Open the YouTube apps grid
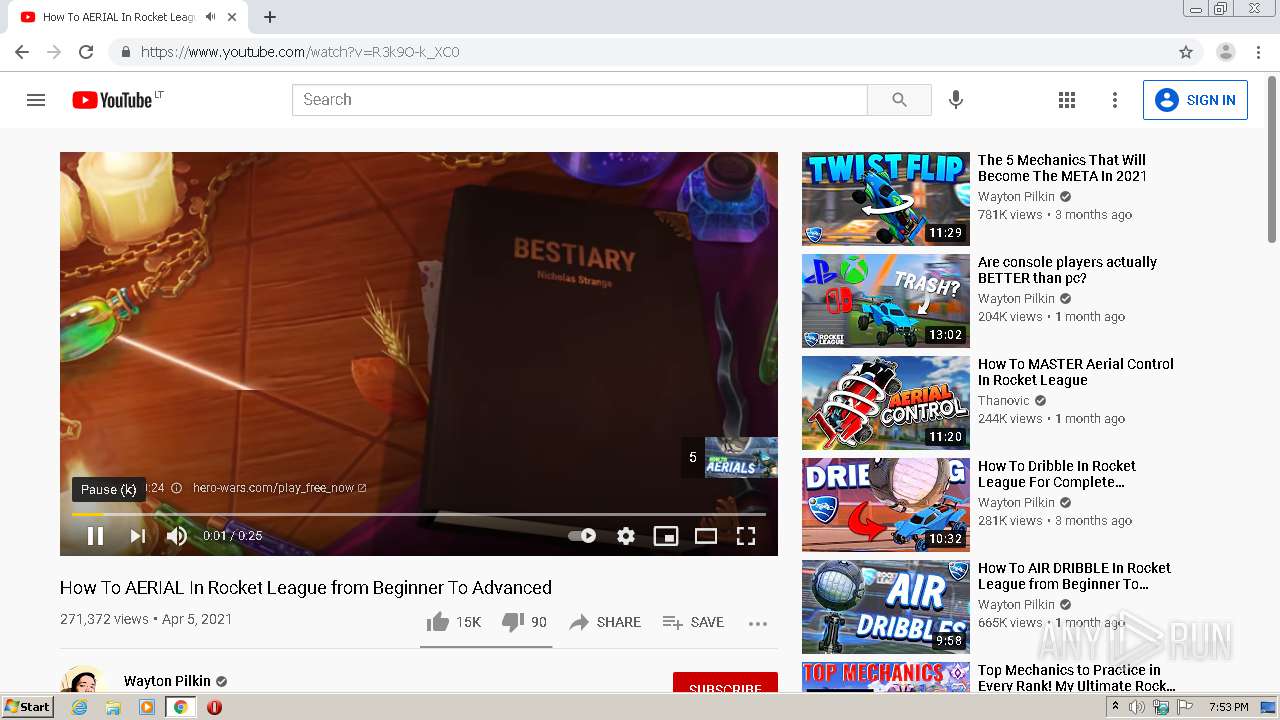1280x720 pixels. (1067, 100)
